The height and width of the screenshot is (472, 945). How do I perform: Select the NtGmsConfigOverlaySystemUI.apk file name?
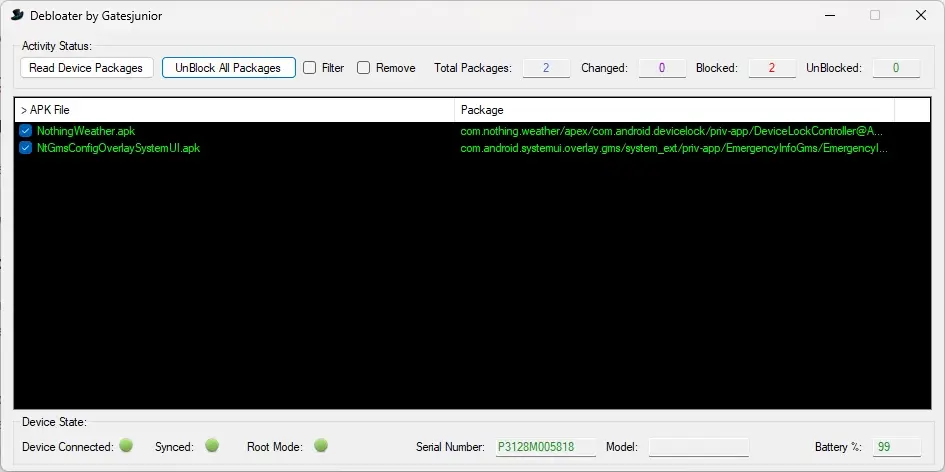pos(118,148)
